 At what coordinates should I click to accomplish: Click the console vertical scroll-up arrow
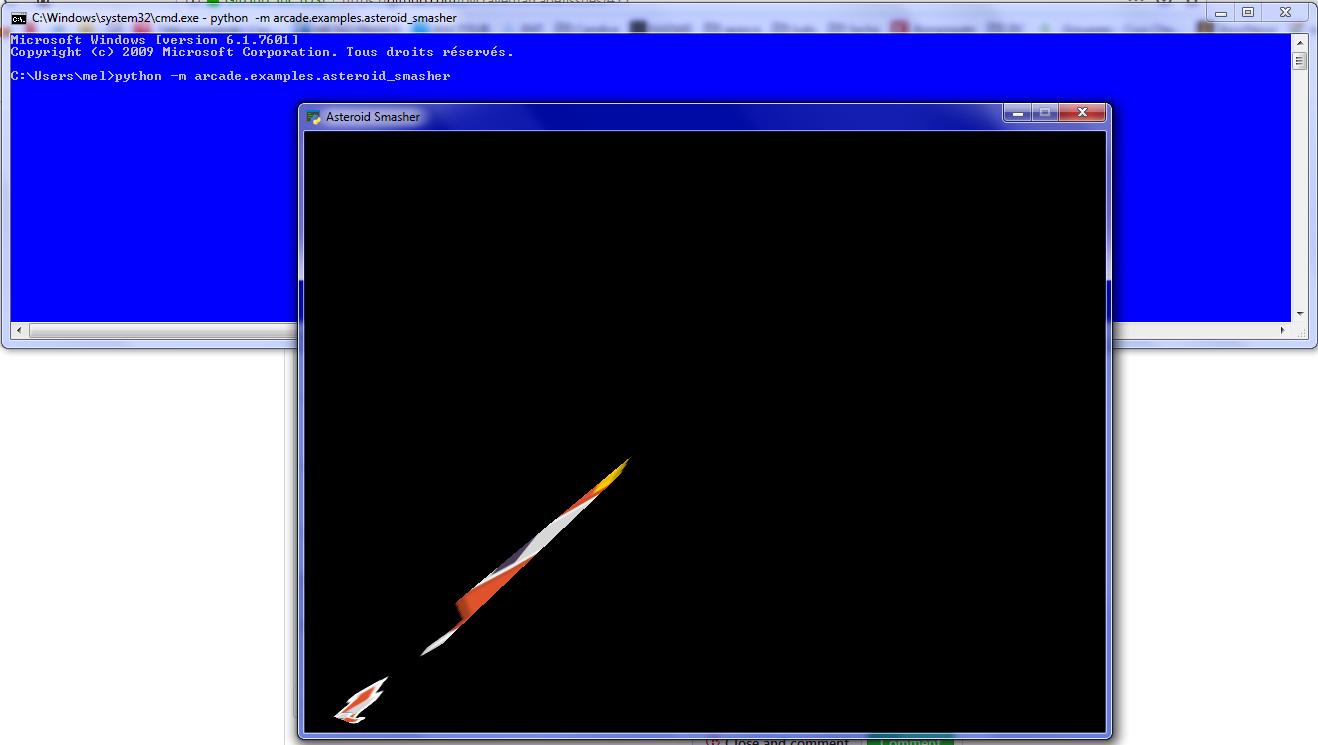(1299, 41)
